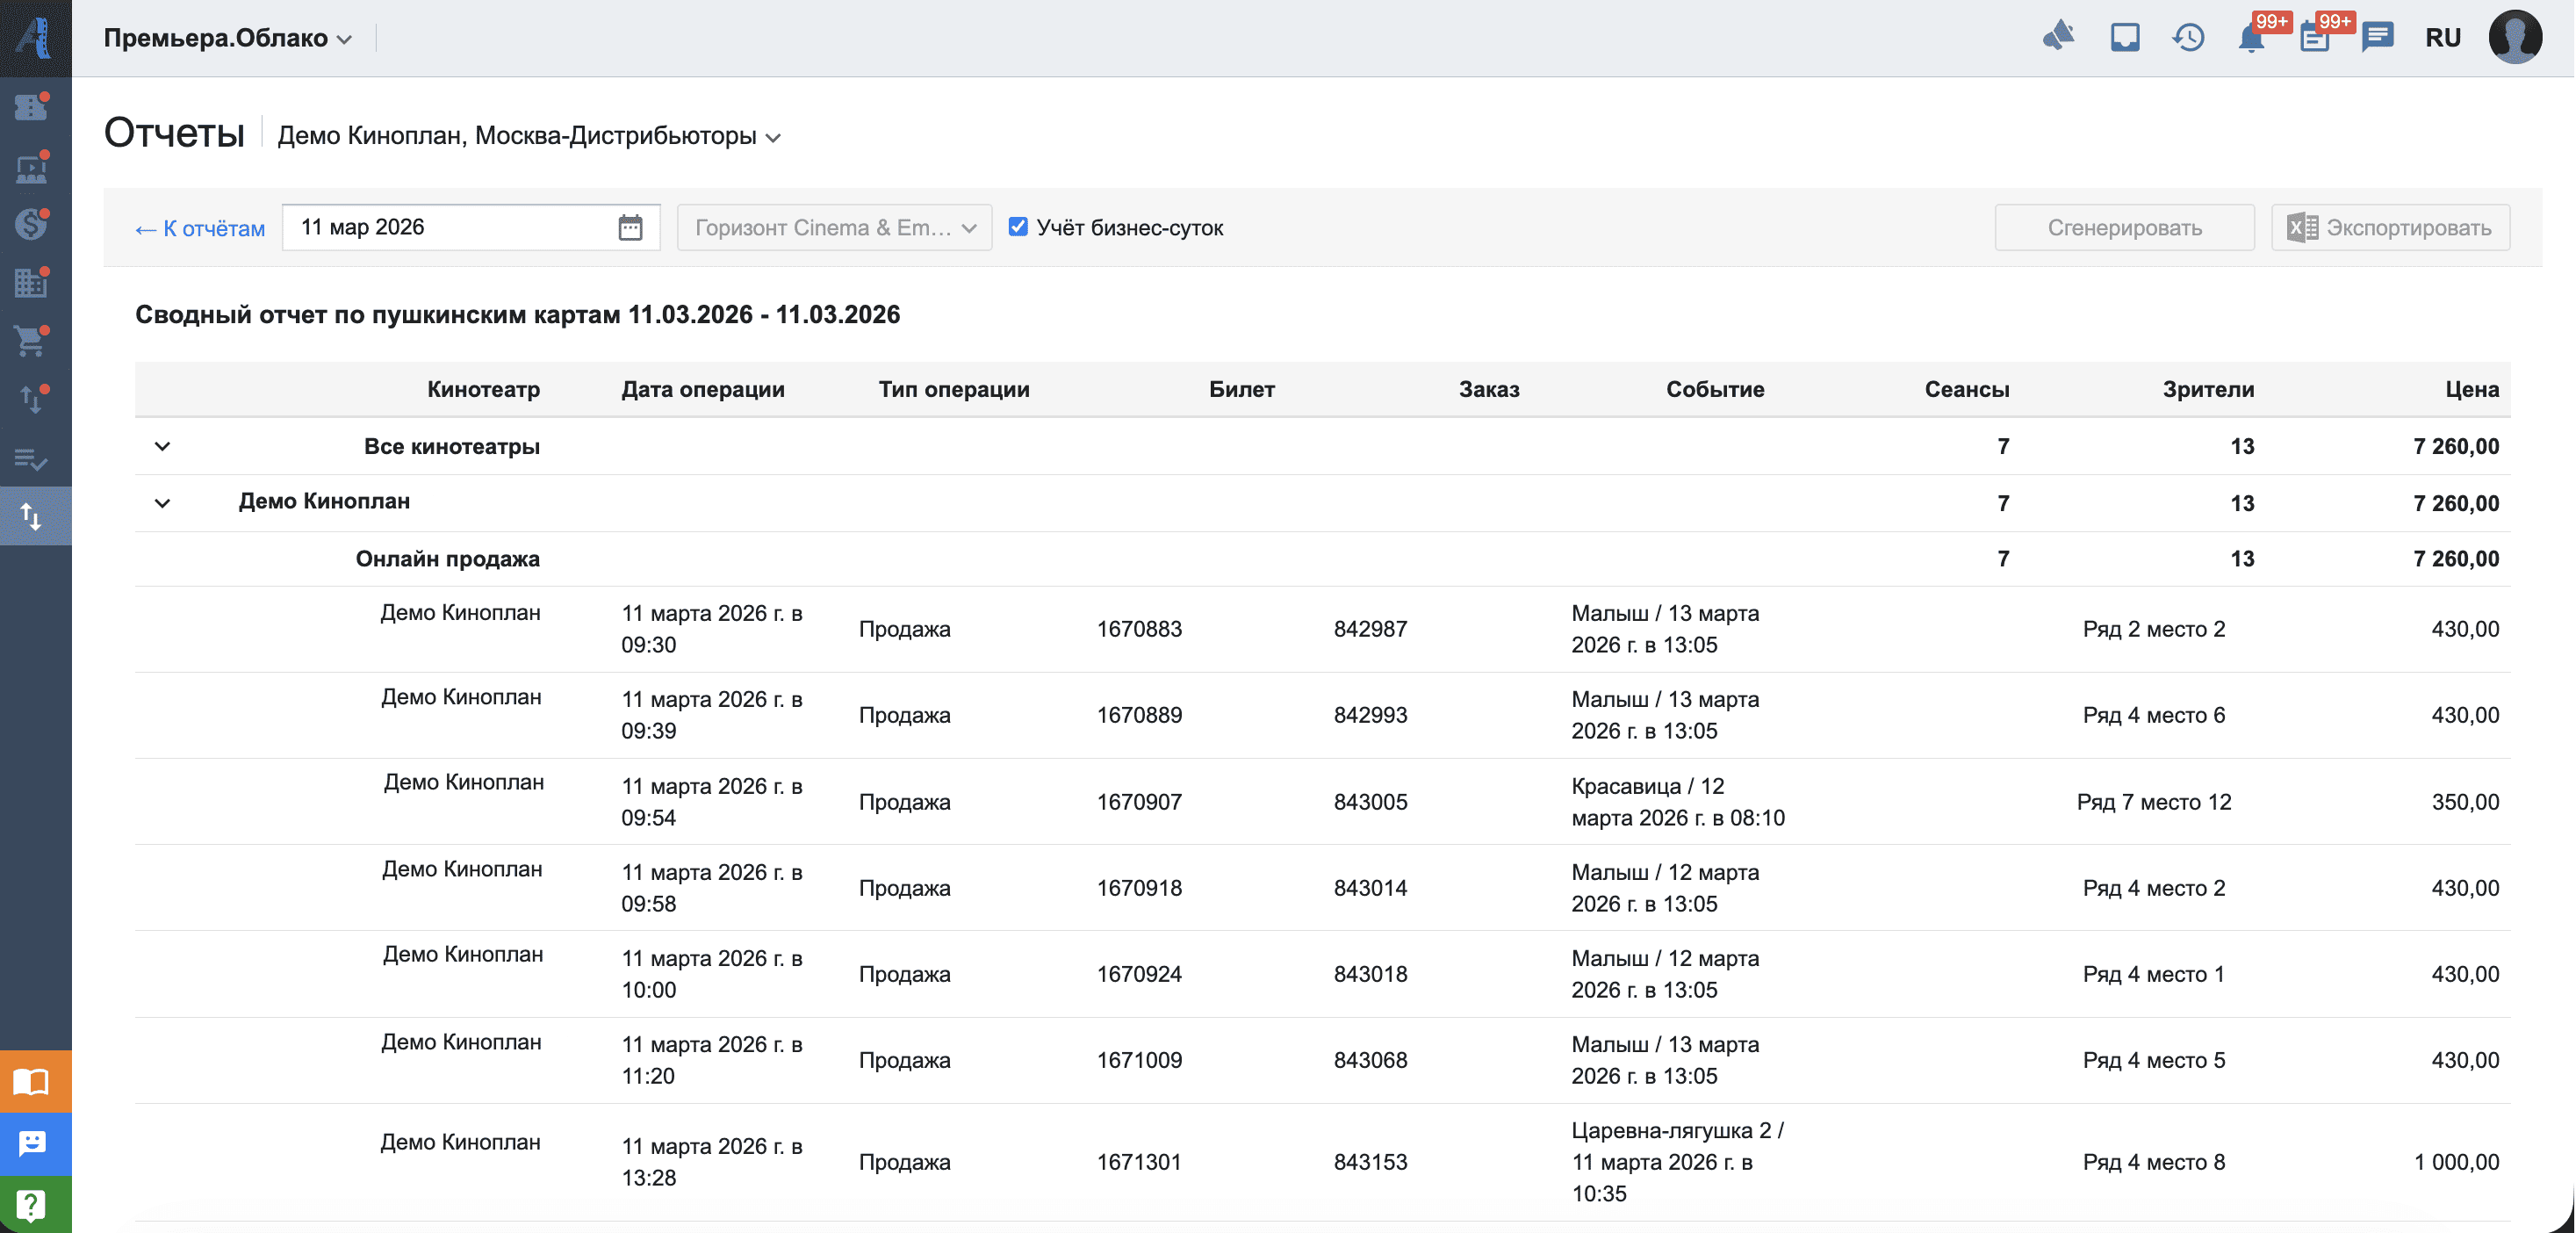Open the history clock icon

tap(2188, 38)
